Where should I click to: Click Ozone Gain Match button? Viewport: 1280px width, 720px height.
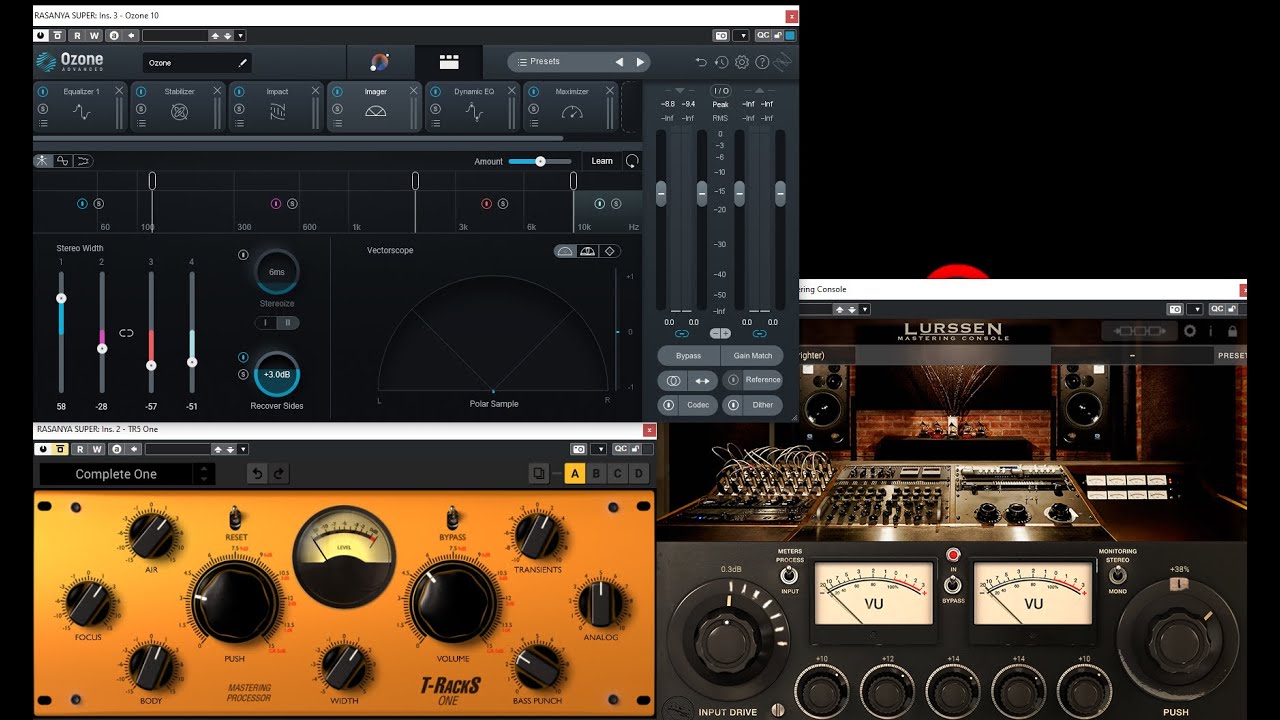click(753, 356)
